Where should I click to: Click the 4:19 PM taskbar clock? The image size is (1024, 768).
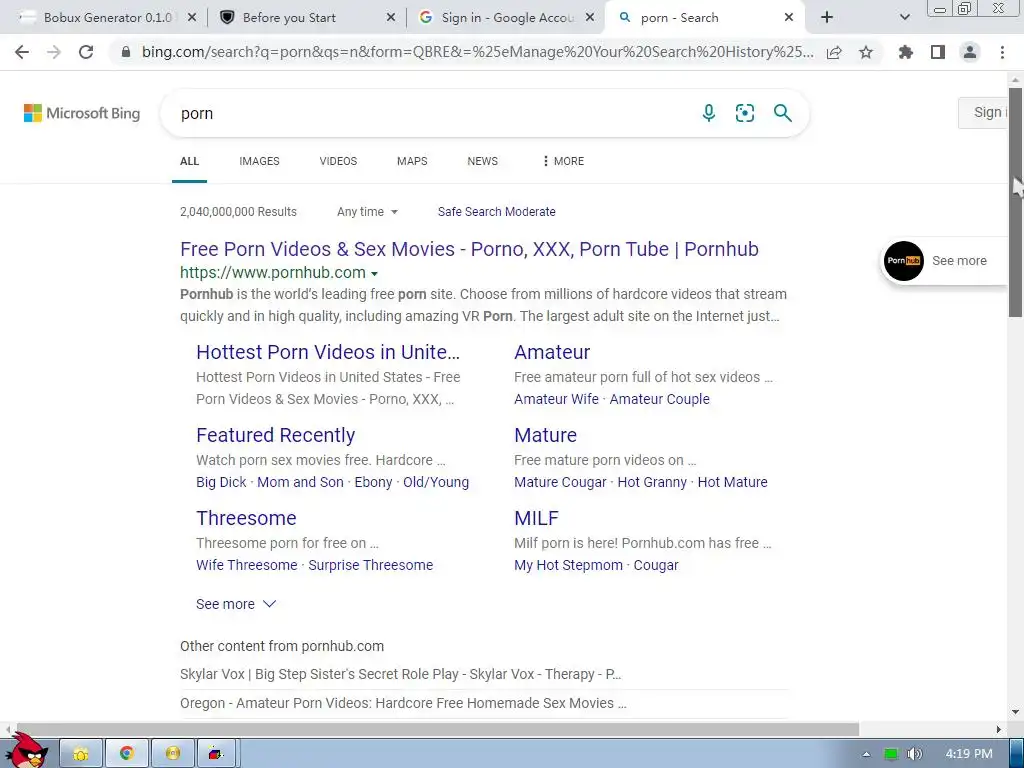[968, 754]
